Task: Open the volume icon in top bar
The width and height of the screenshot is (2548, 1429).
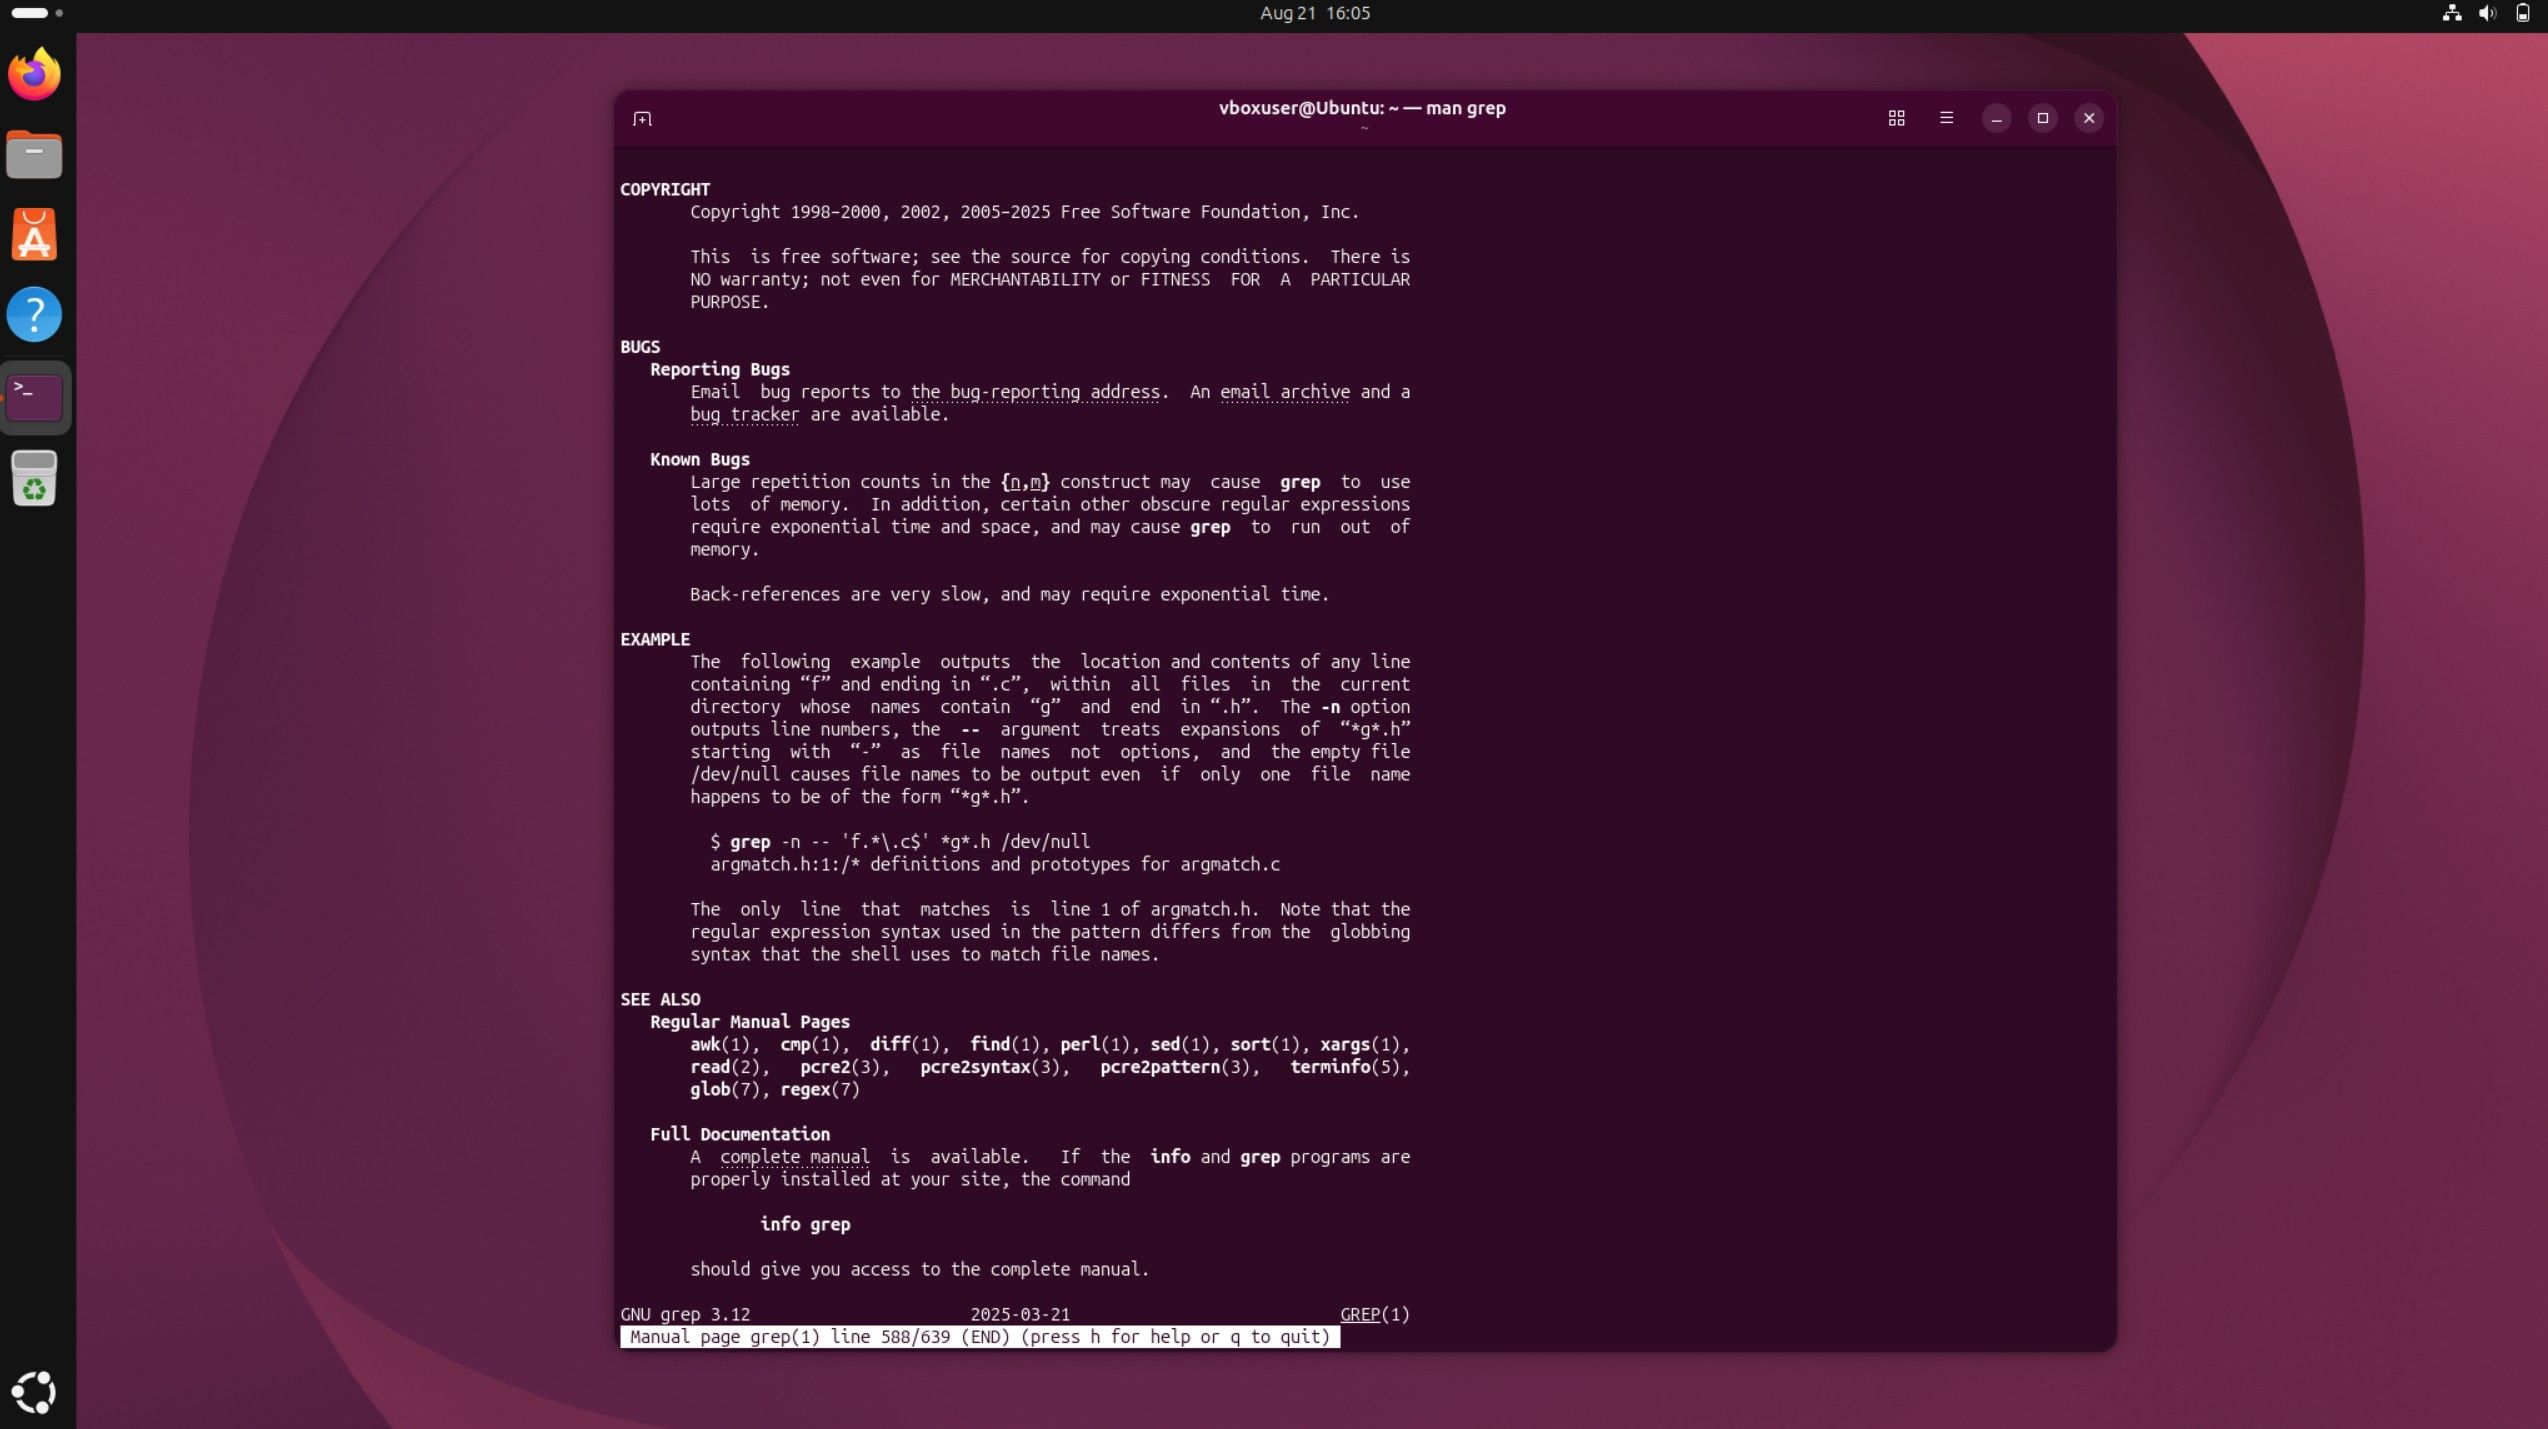Action: click(x=2487, y=13)
